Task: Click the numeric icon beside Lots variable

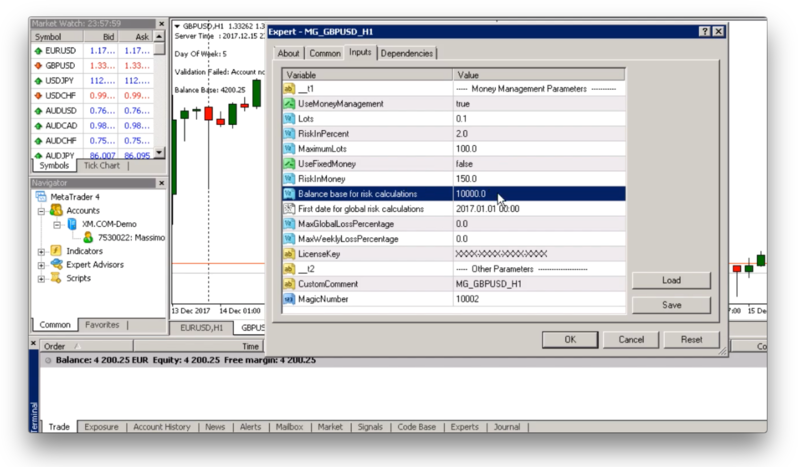Action: click(x=289, y=119)
